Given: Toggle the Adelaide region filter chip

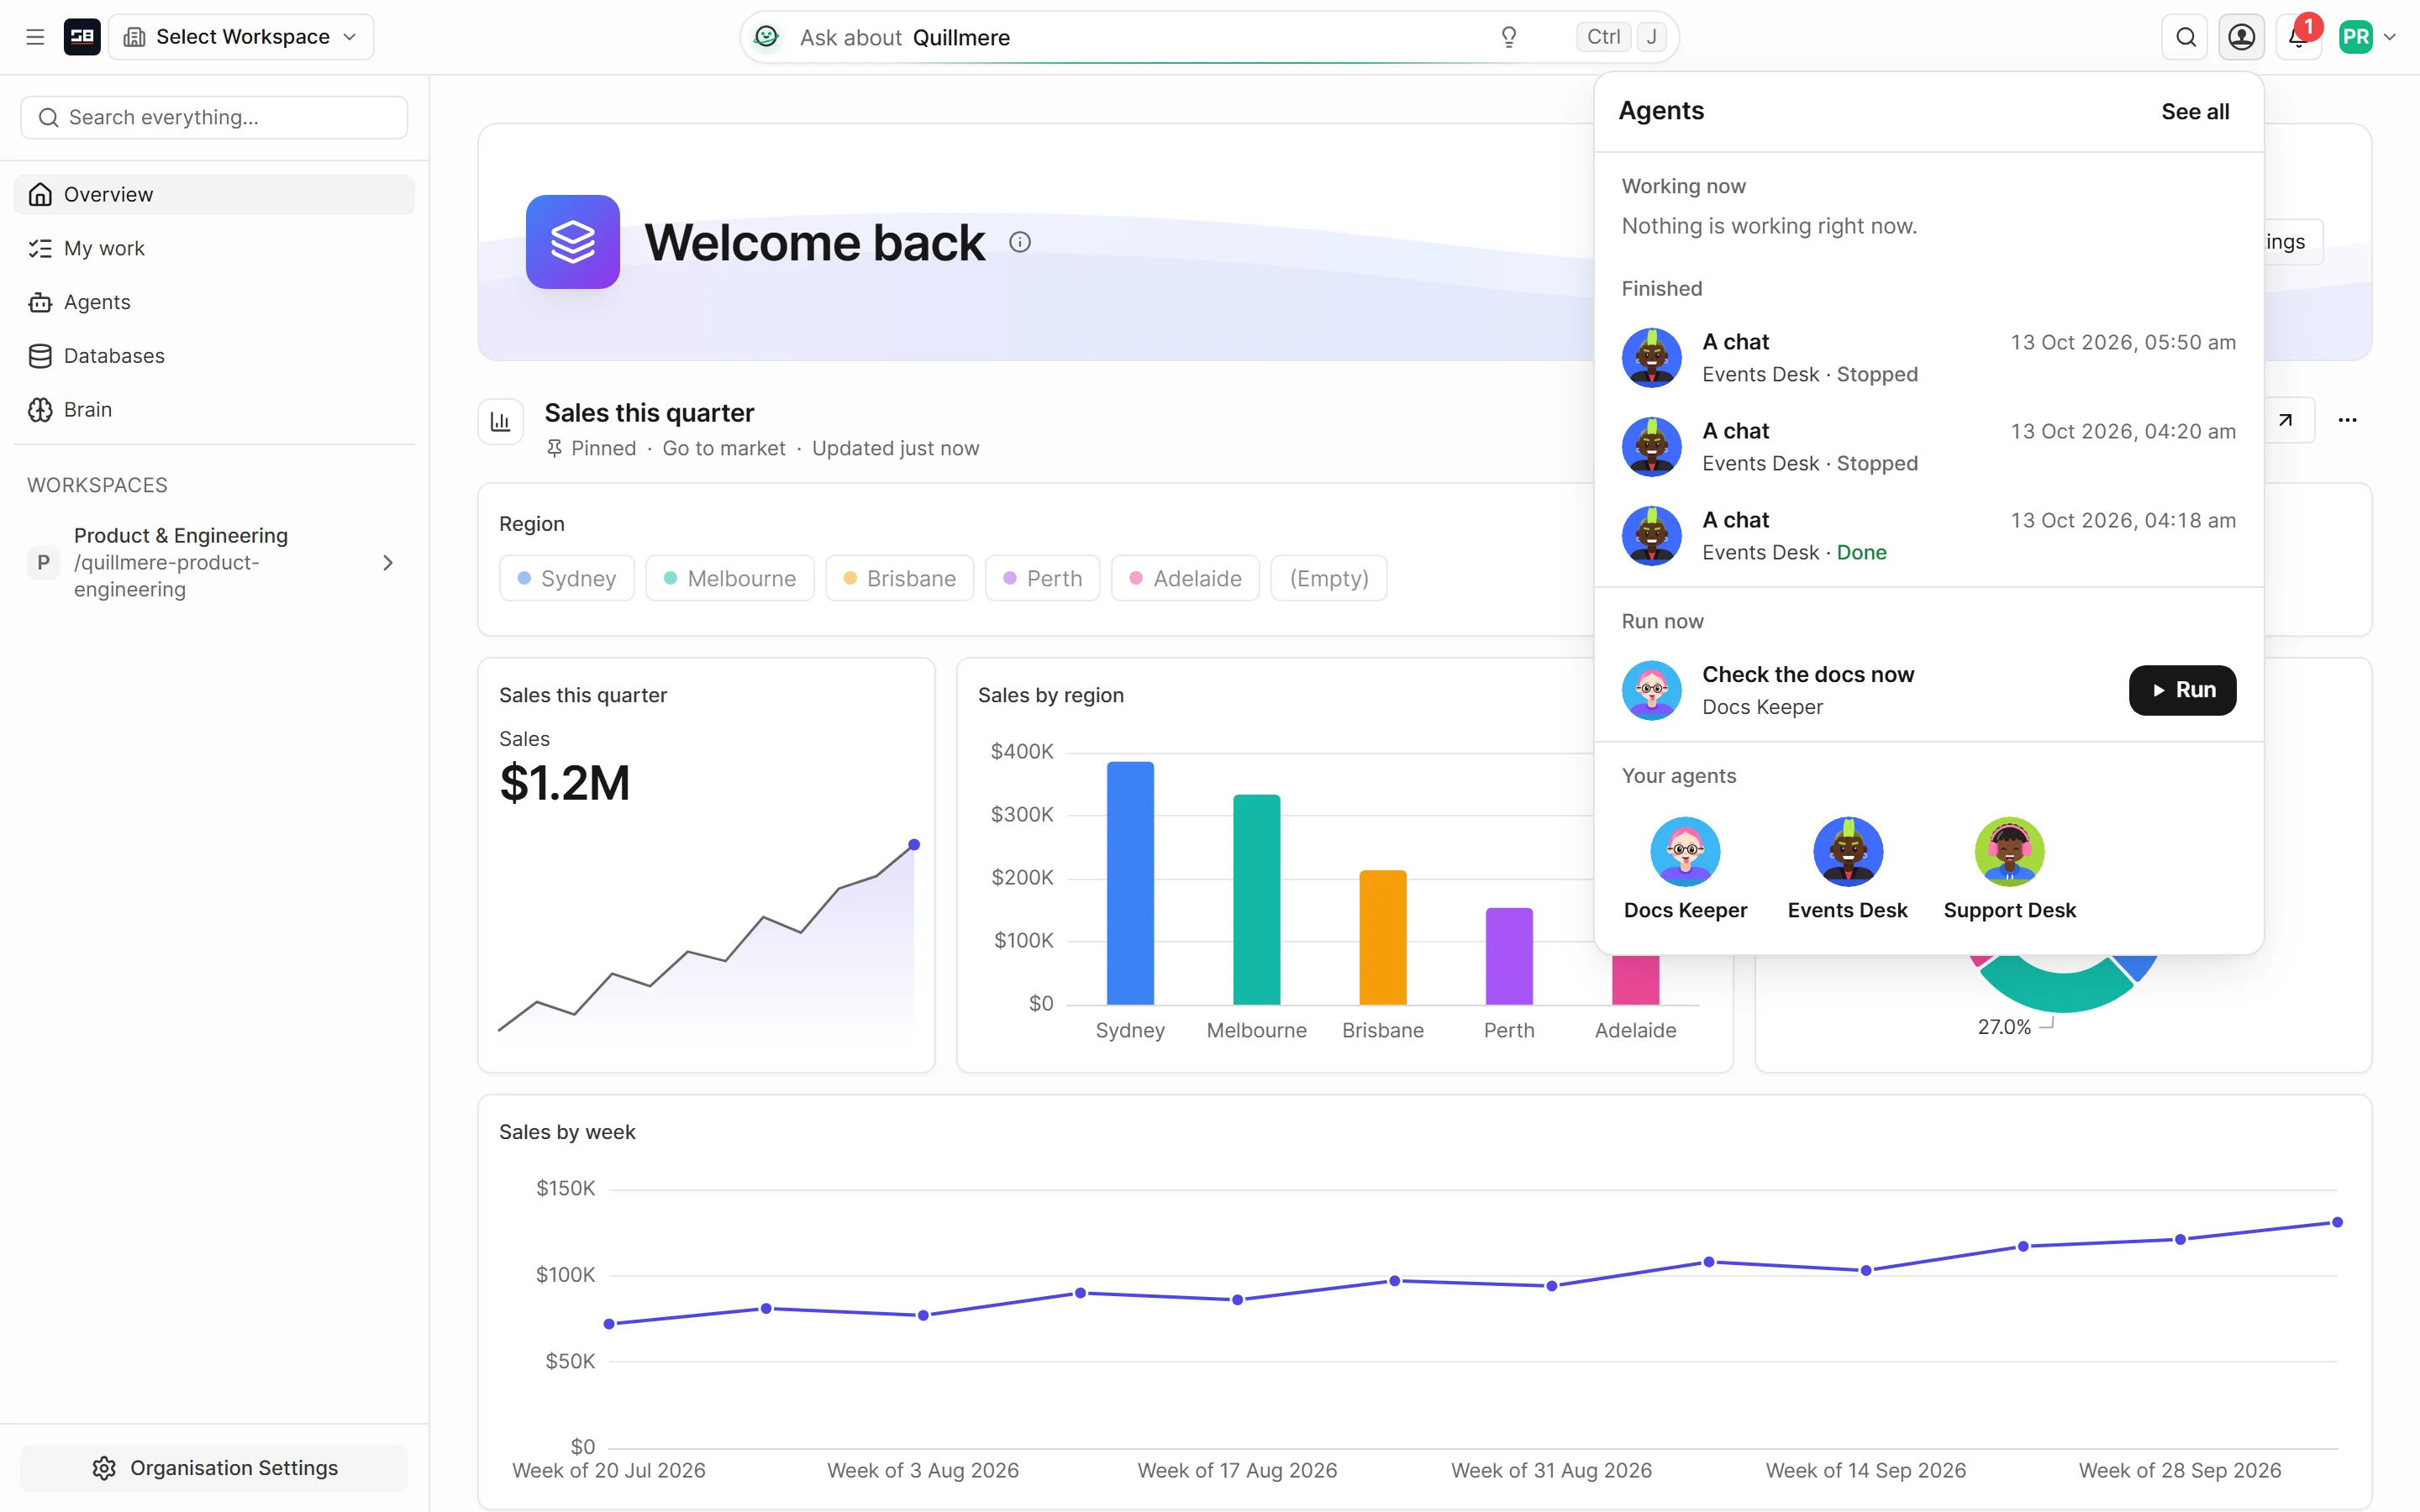Looking at the screenshot, I should [x=1186, y=578].
